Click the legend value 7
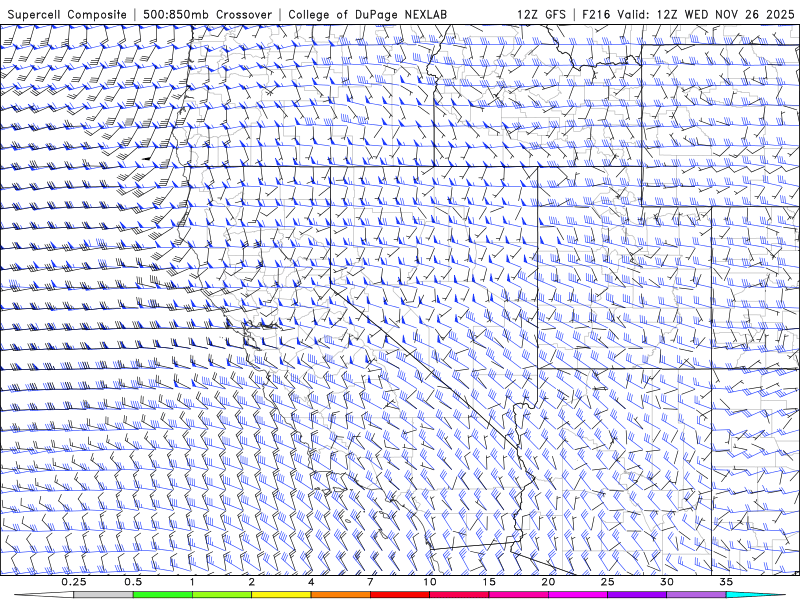800x600 pixels. point(370,582)
